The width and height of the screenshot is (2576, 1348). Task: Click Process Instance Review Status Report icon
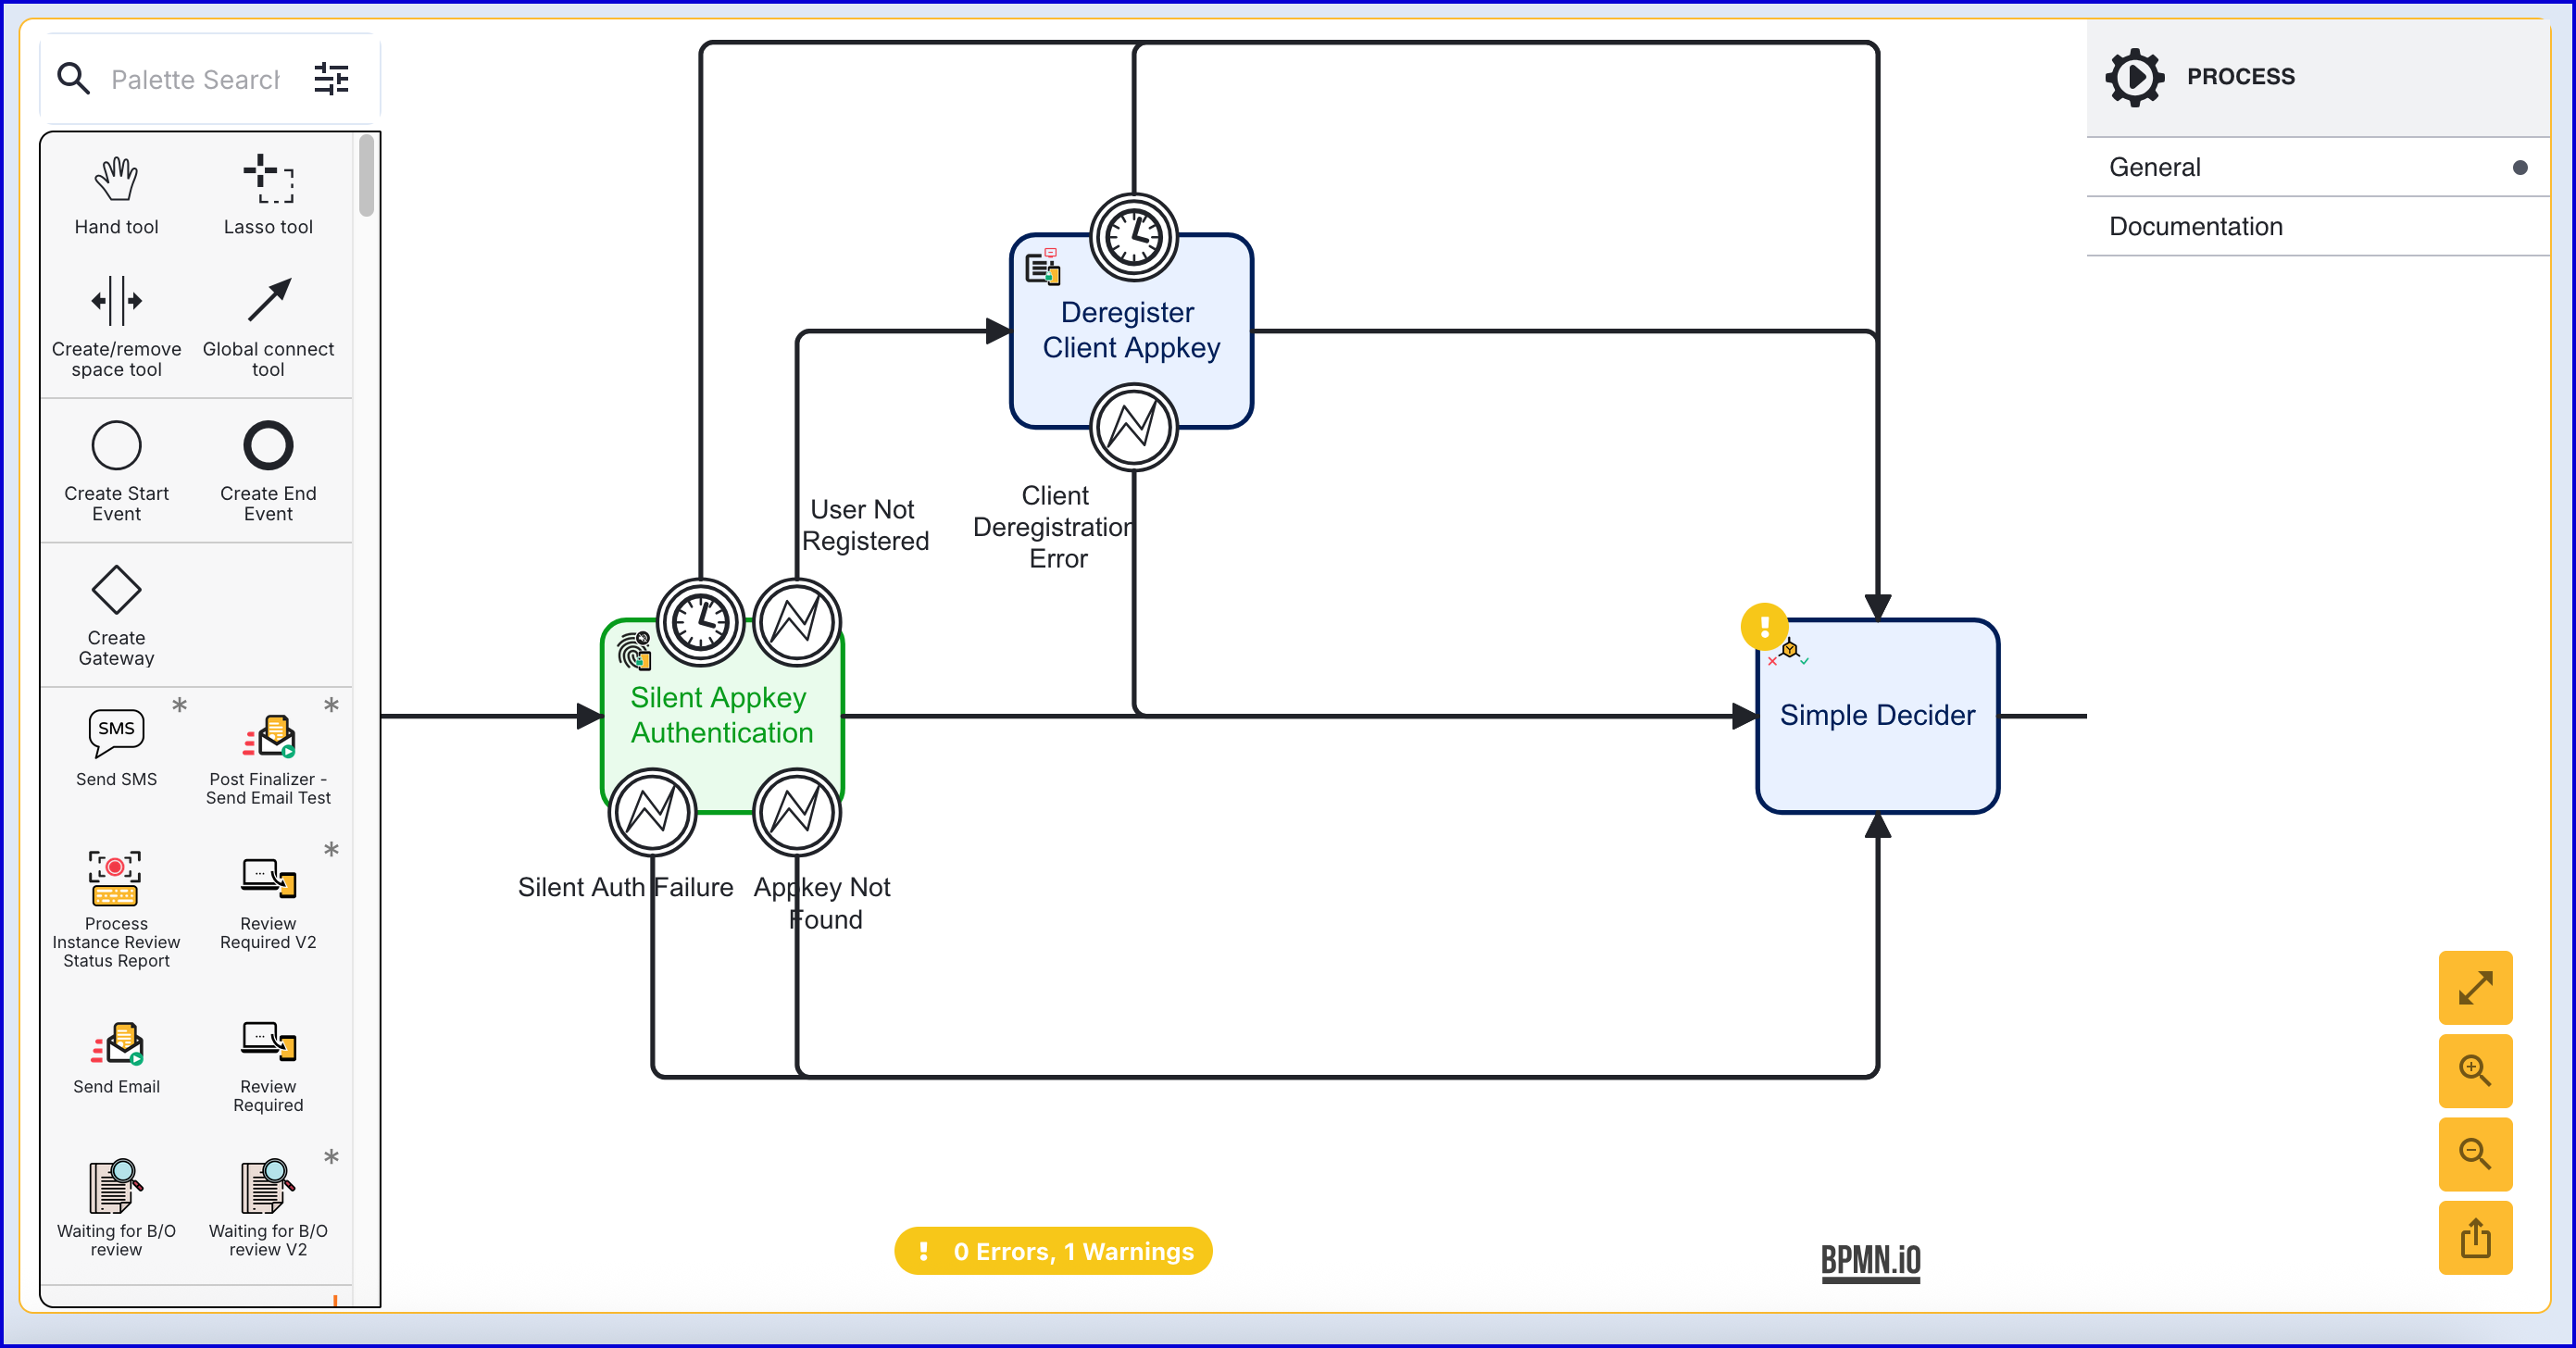coord(116,879)
